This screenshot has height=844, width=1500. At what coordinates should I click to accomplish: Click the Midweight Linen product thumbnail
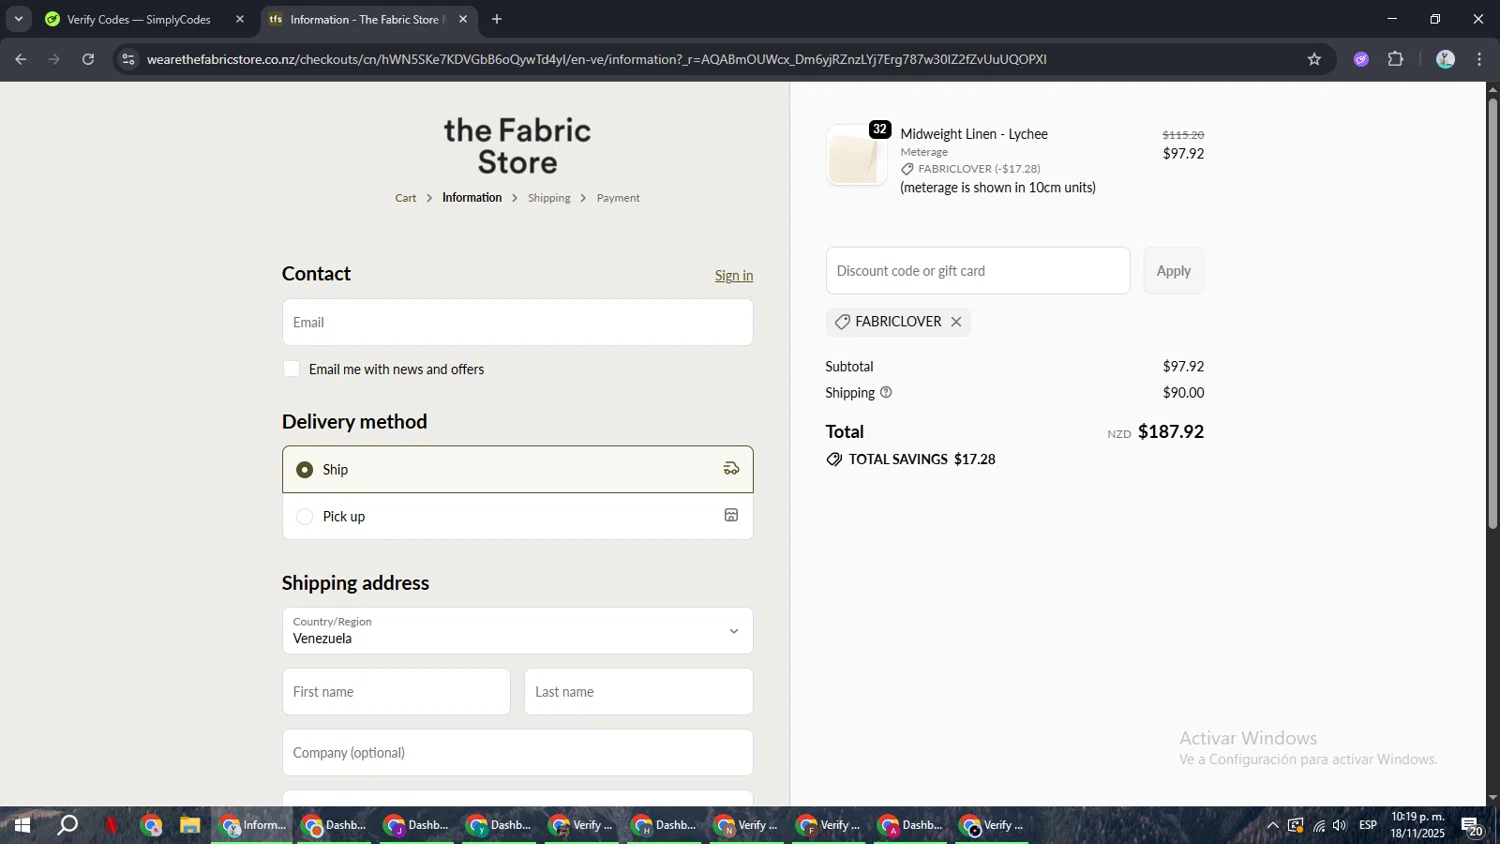coord(857,156)
